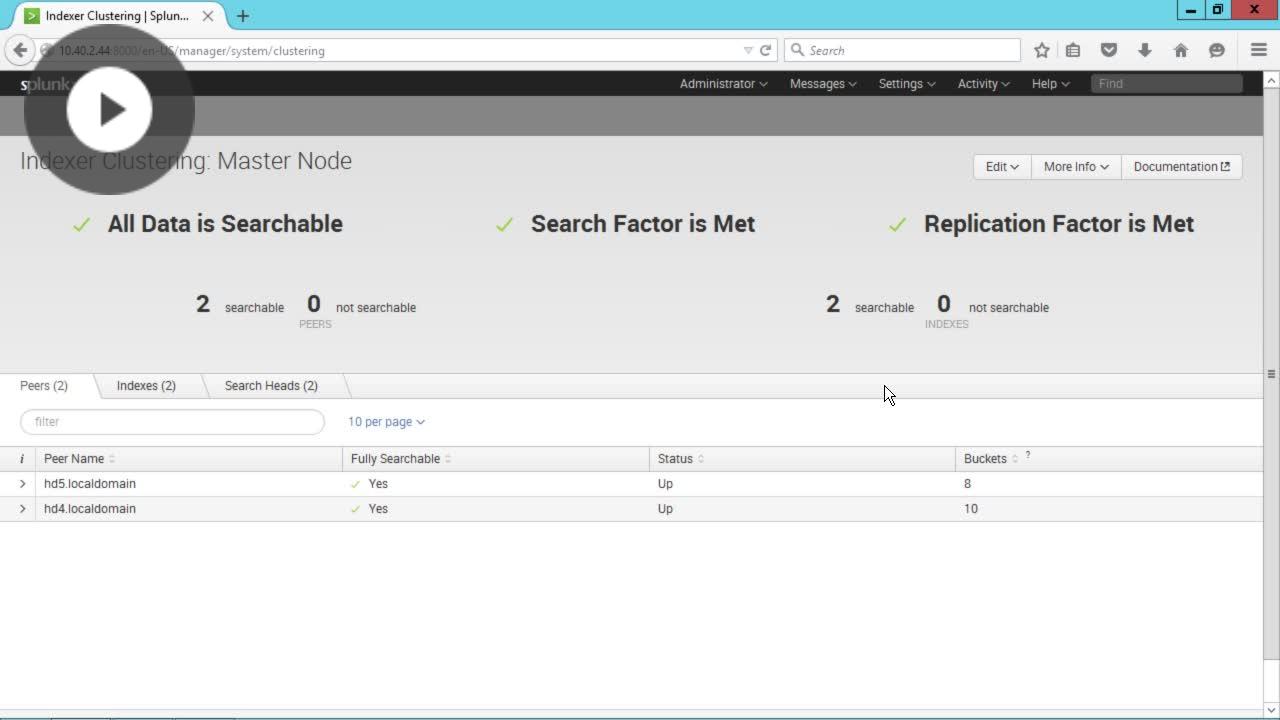Open the Messages menu
Viewport: 1280px width, 720px height.
tap(823, 84)
